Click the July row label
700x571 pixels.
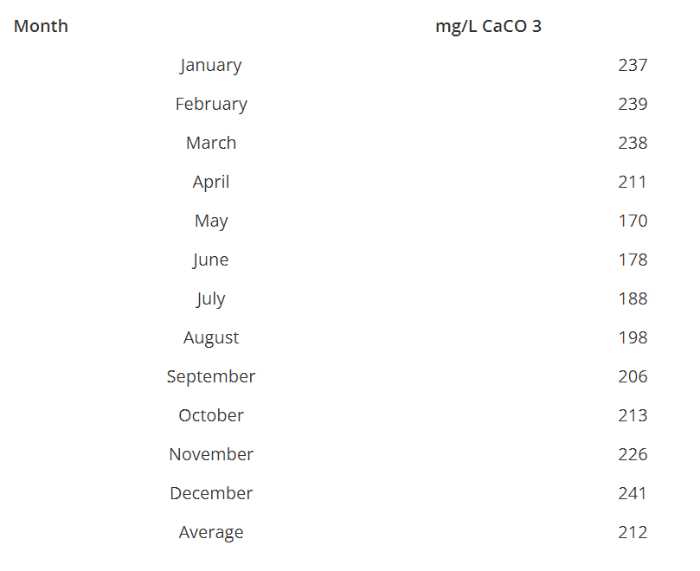tap(211, 299)
